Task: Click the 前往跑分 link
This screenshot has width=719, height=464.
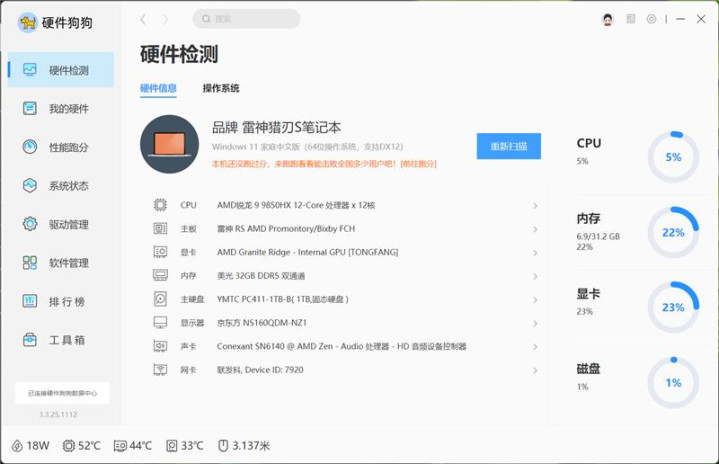Action: click(418, 164)
